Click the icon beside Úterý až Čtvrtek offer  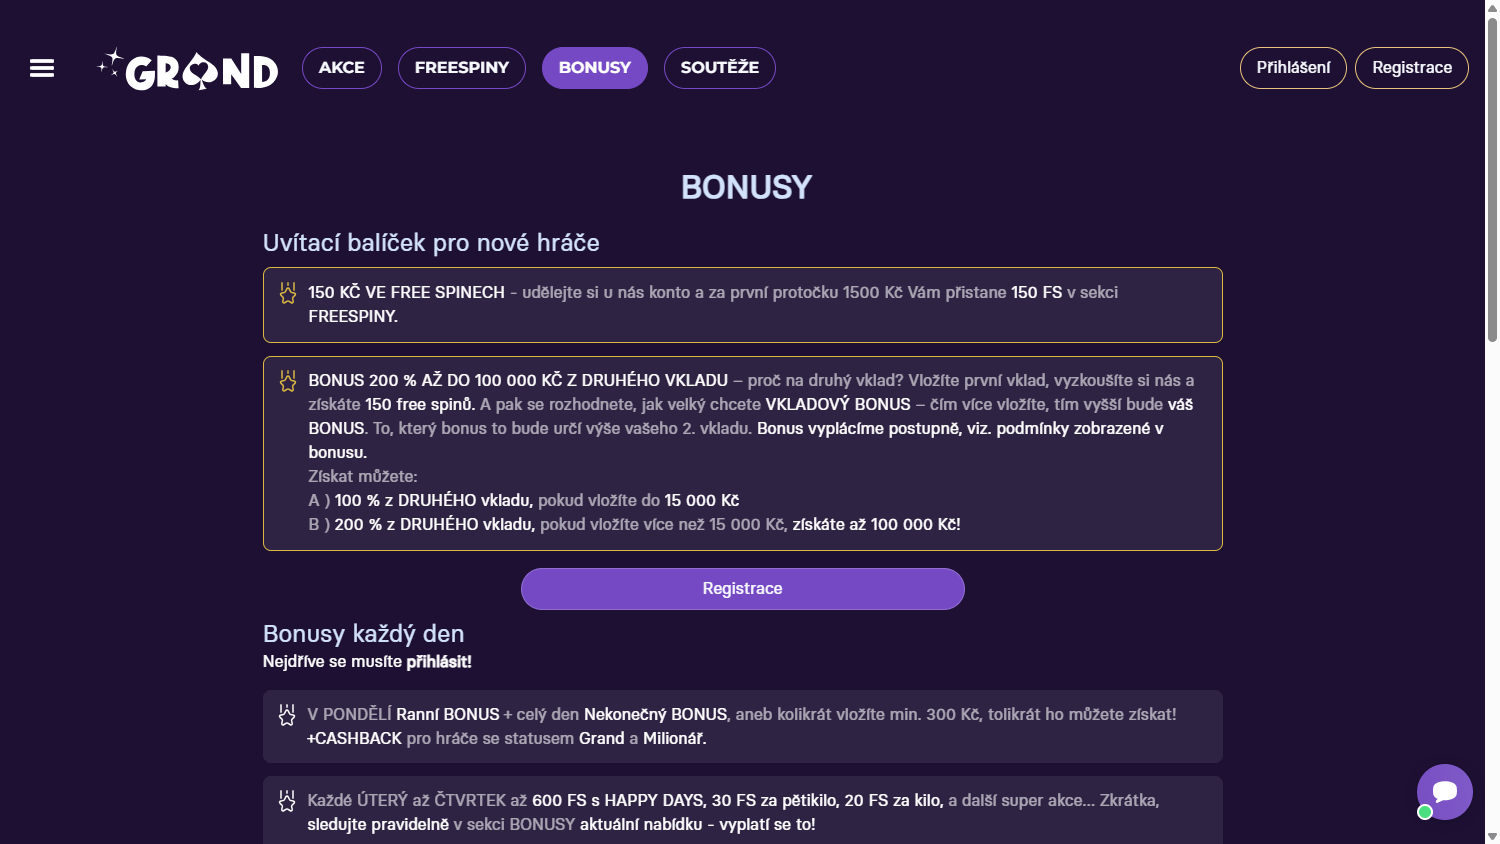pos(287,801)
